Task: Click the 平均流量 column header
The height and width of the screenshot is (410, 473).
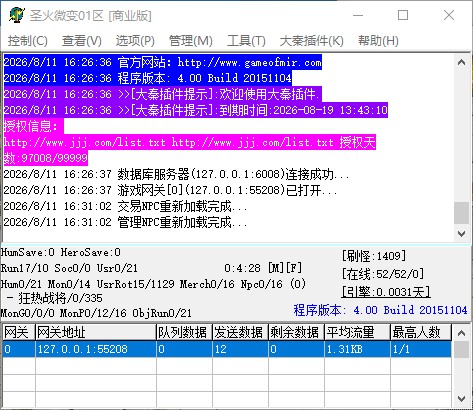Action: coord(357,332)
